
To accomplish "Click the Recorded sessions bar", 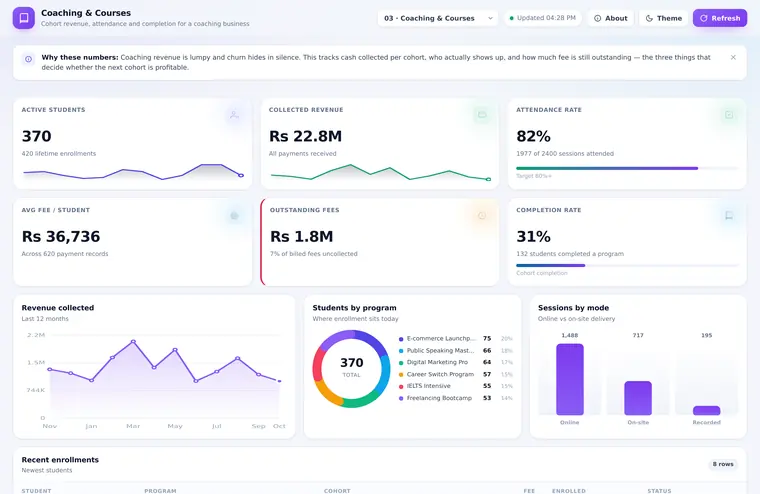I will click(707, 410).
